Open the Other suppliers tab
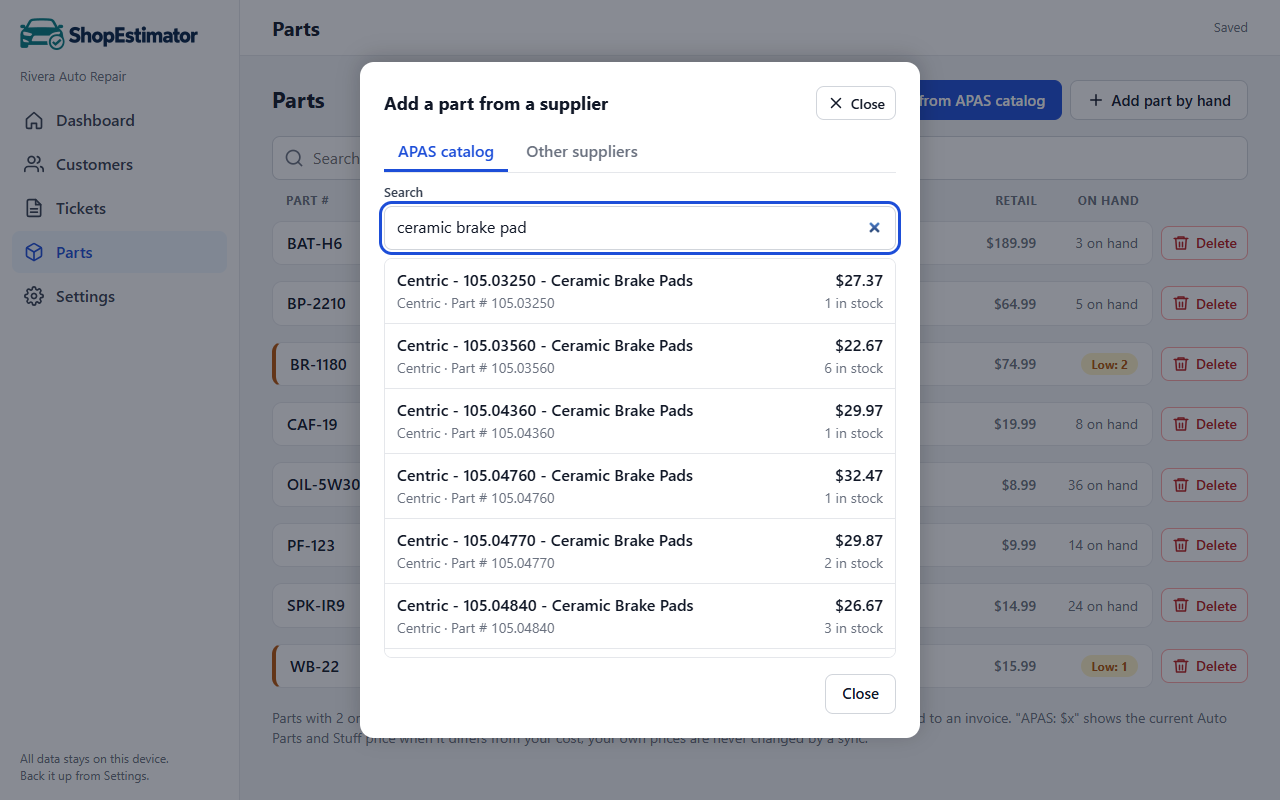1280x800 pixels. click(582, 152)
